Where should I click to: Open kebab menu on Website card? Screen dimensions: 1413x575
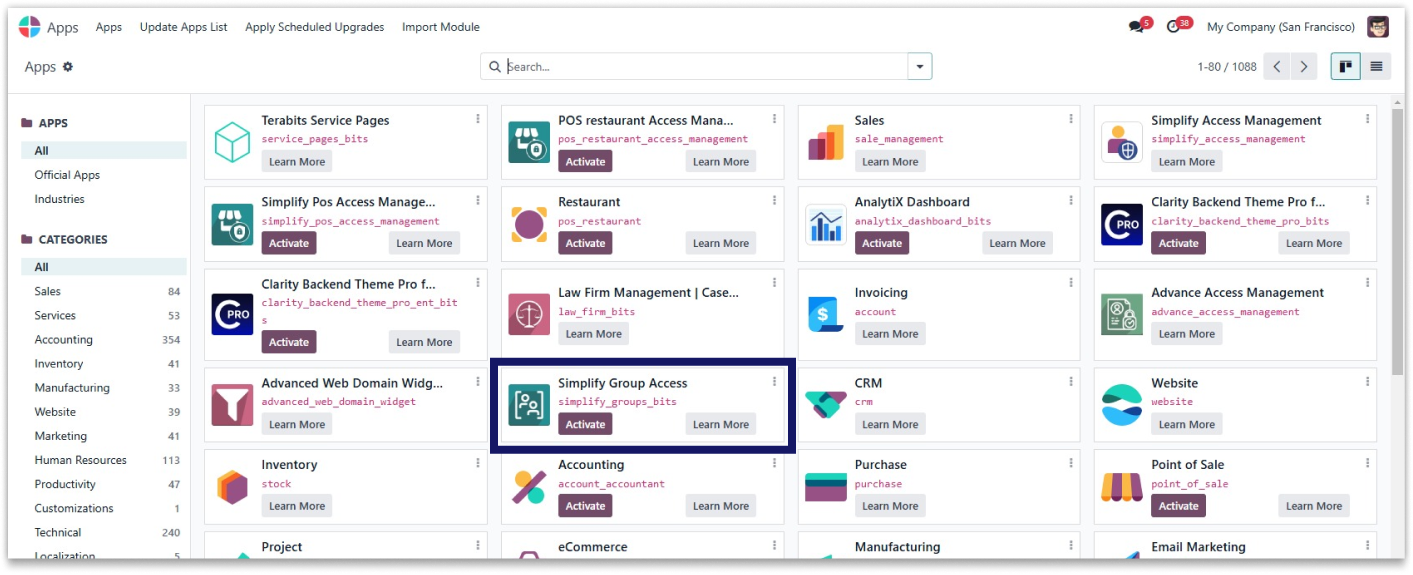(x=1367, y=382)
